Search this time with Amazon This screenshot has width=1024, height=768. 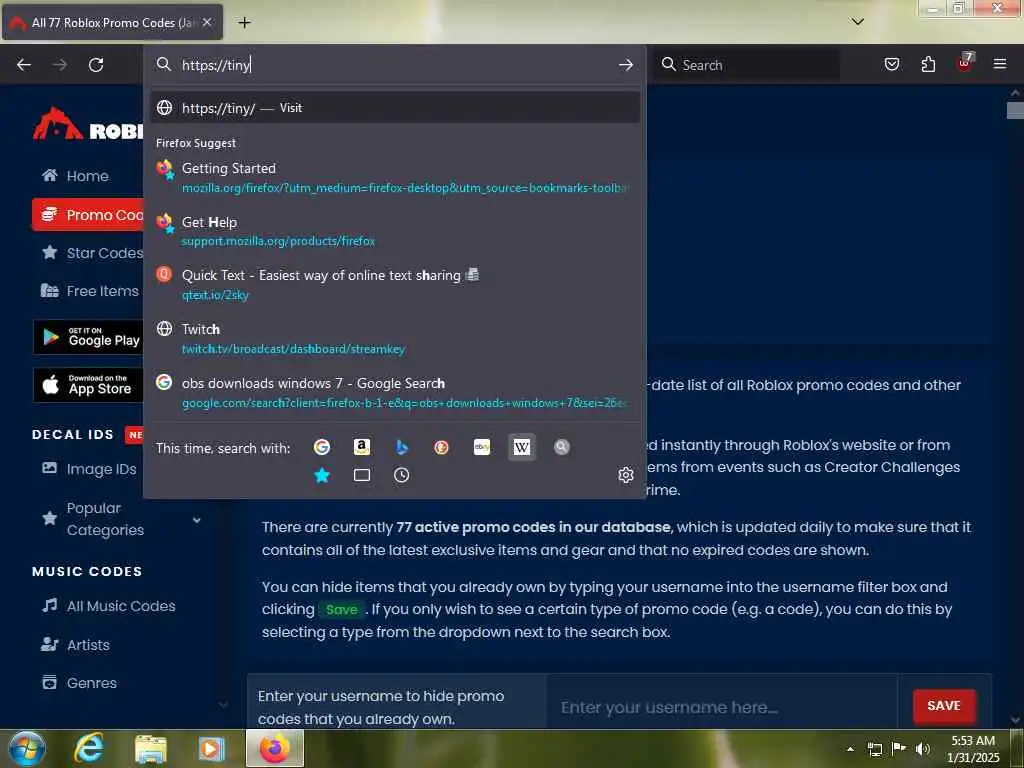[x=362, y=447]
